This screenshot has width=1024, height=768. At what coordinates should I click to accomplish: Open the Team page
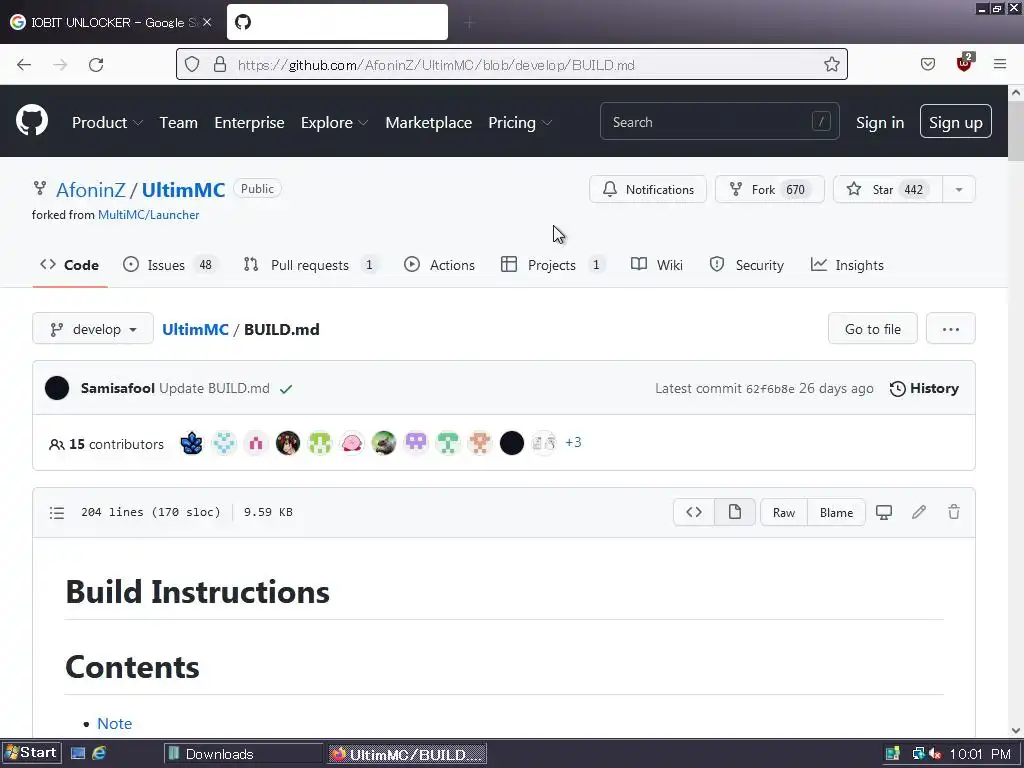(178, 123)
